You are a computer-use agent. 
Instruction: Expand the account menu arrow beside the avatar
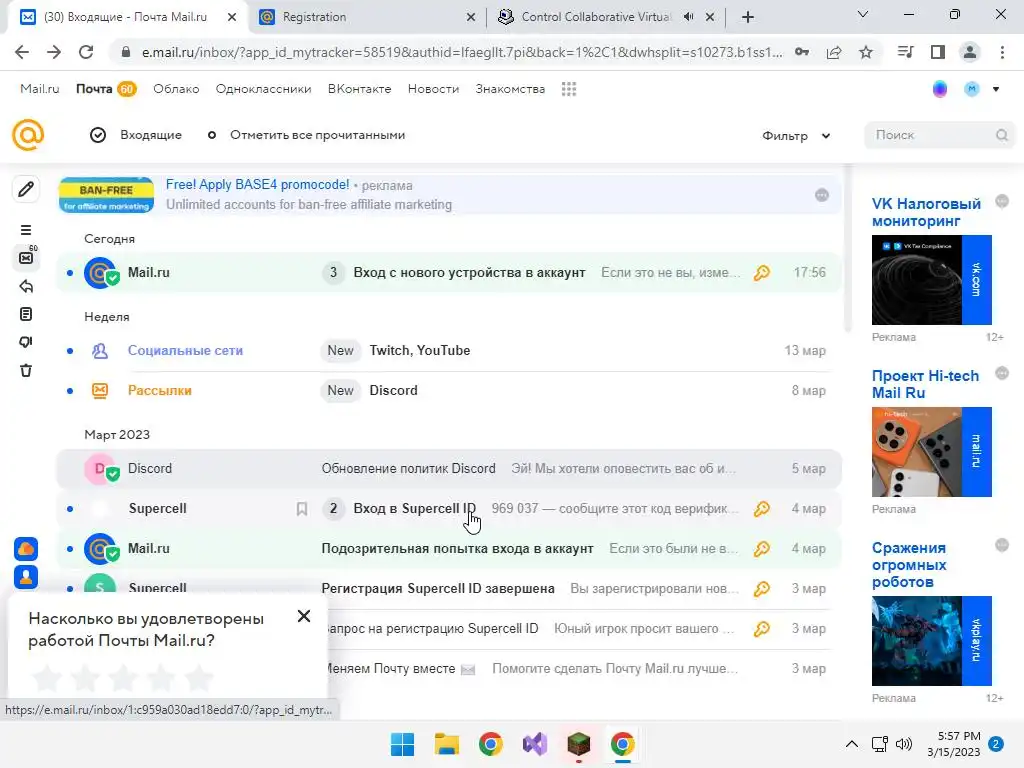996,89
